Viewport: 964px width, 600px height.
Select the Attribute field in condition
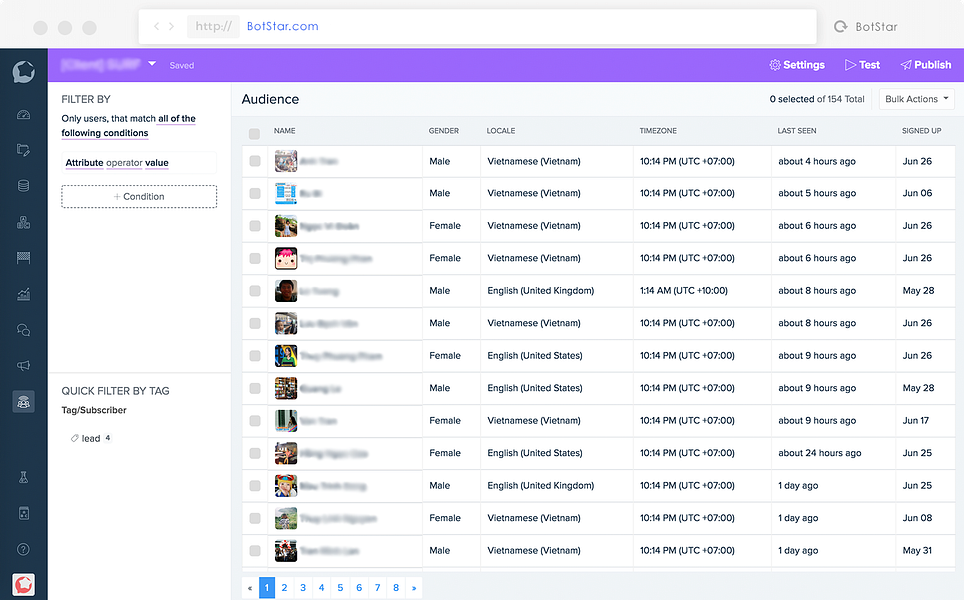[84, 163]
